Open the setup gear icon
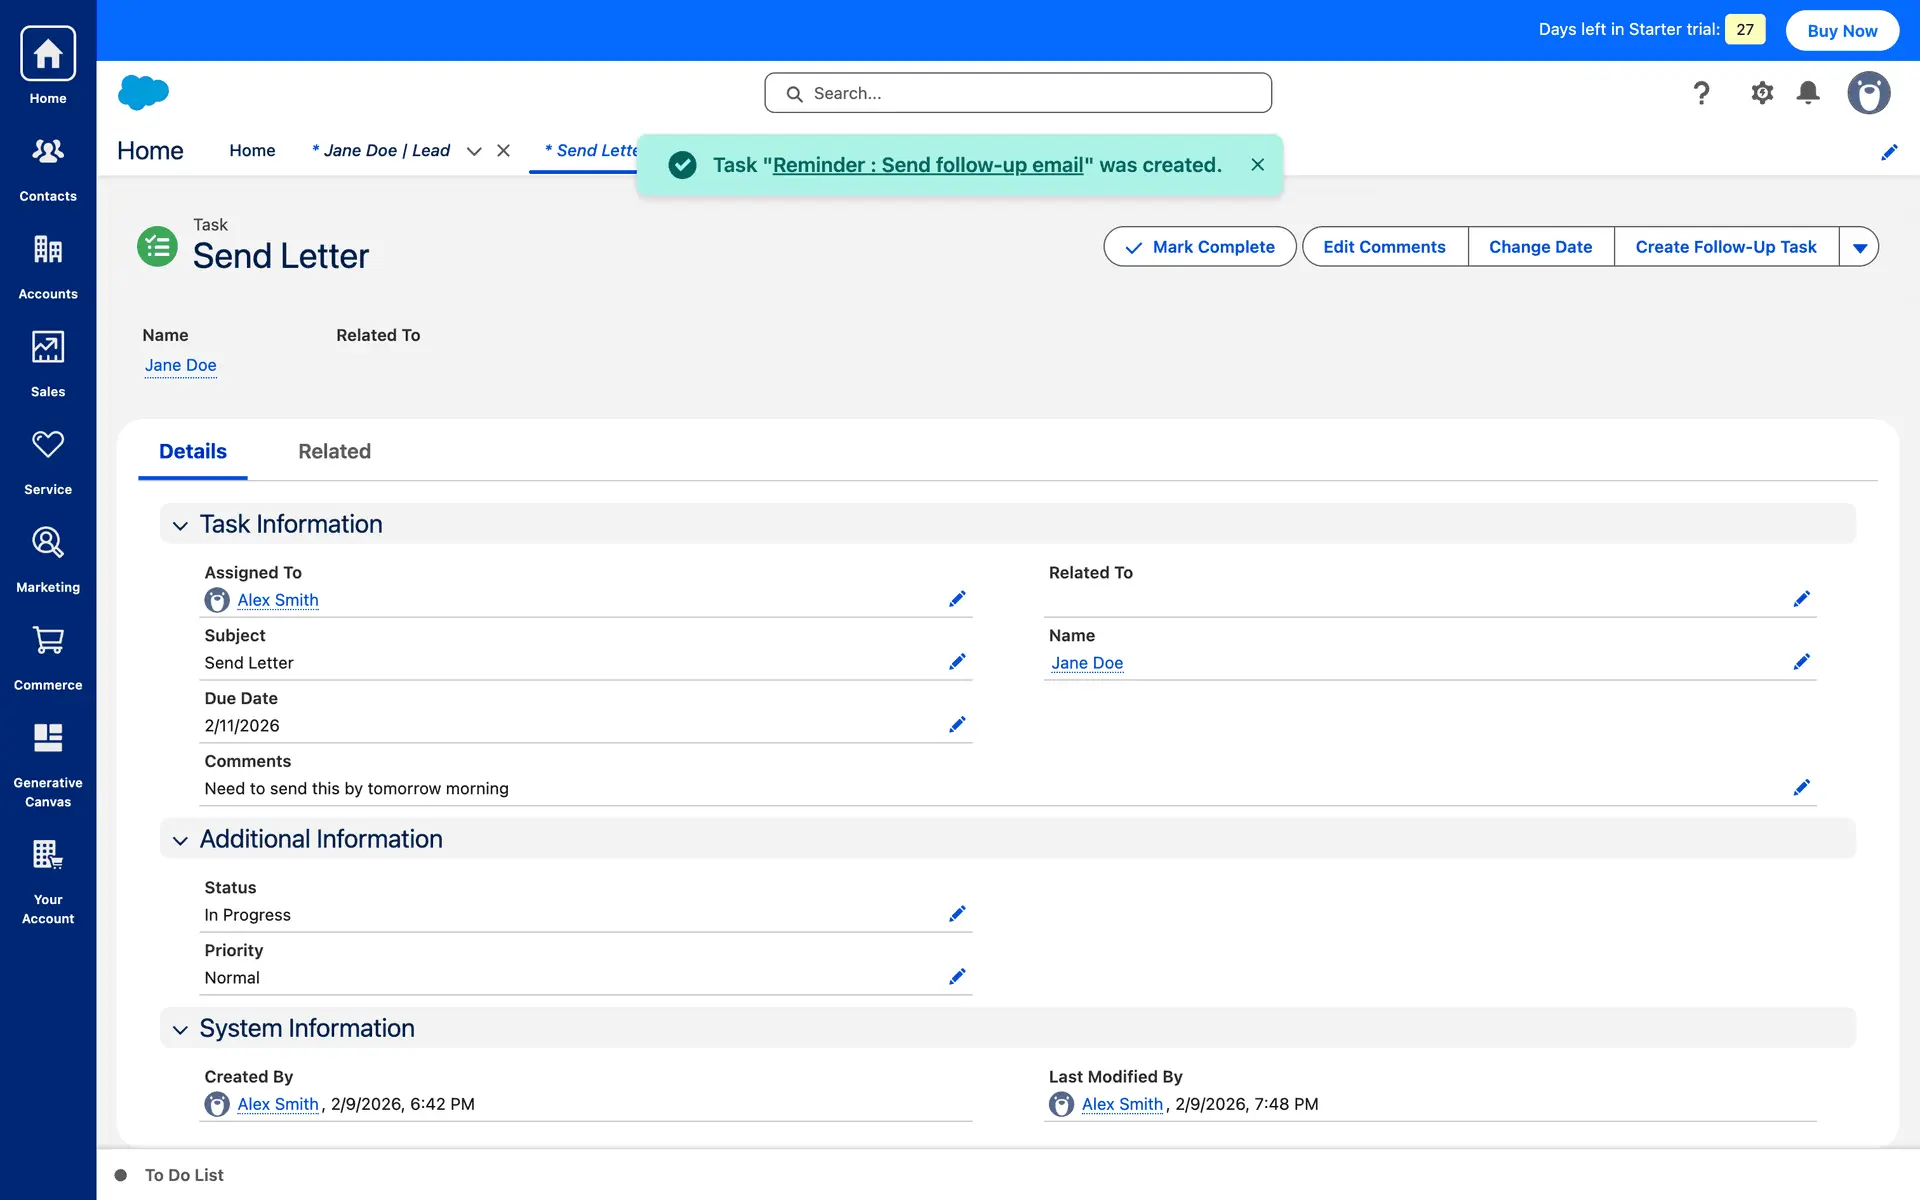1920x1200 pixels. click(1761, 93)
